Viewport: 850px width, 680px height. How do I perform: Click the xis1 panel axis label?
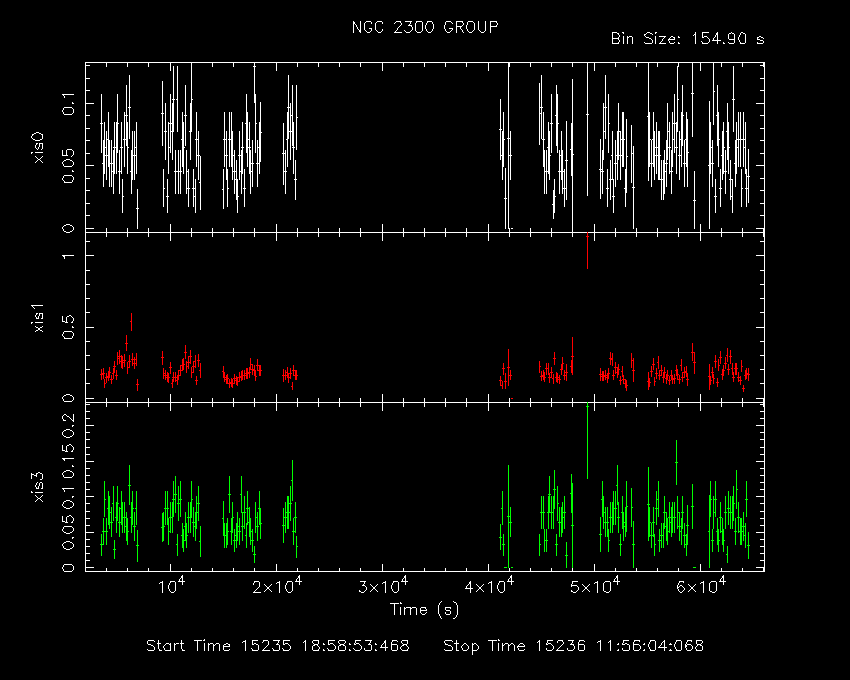click(x=38, y=318)
